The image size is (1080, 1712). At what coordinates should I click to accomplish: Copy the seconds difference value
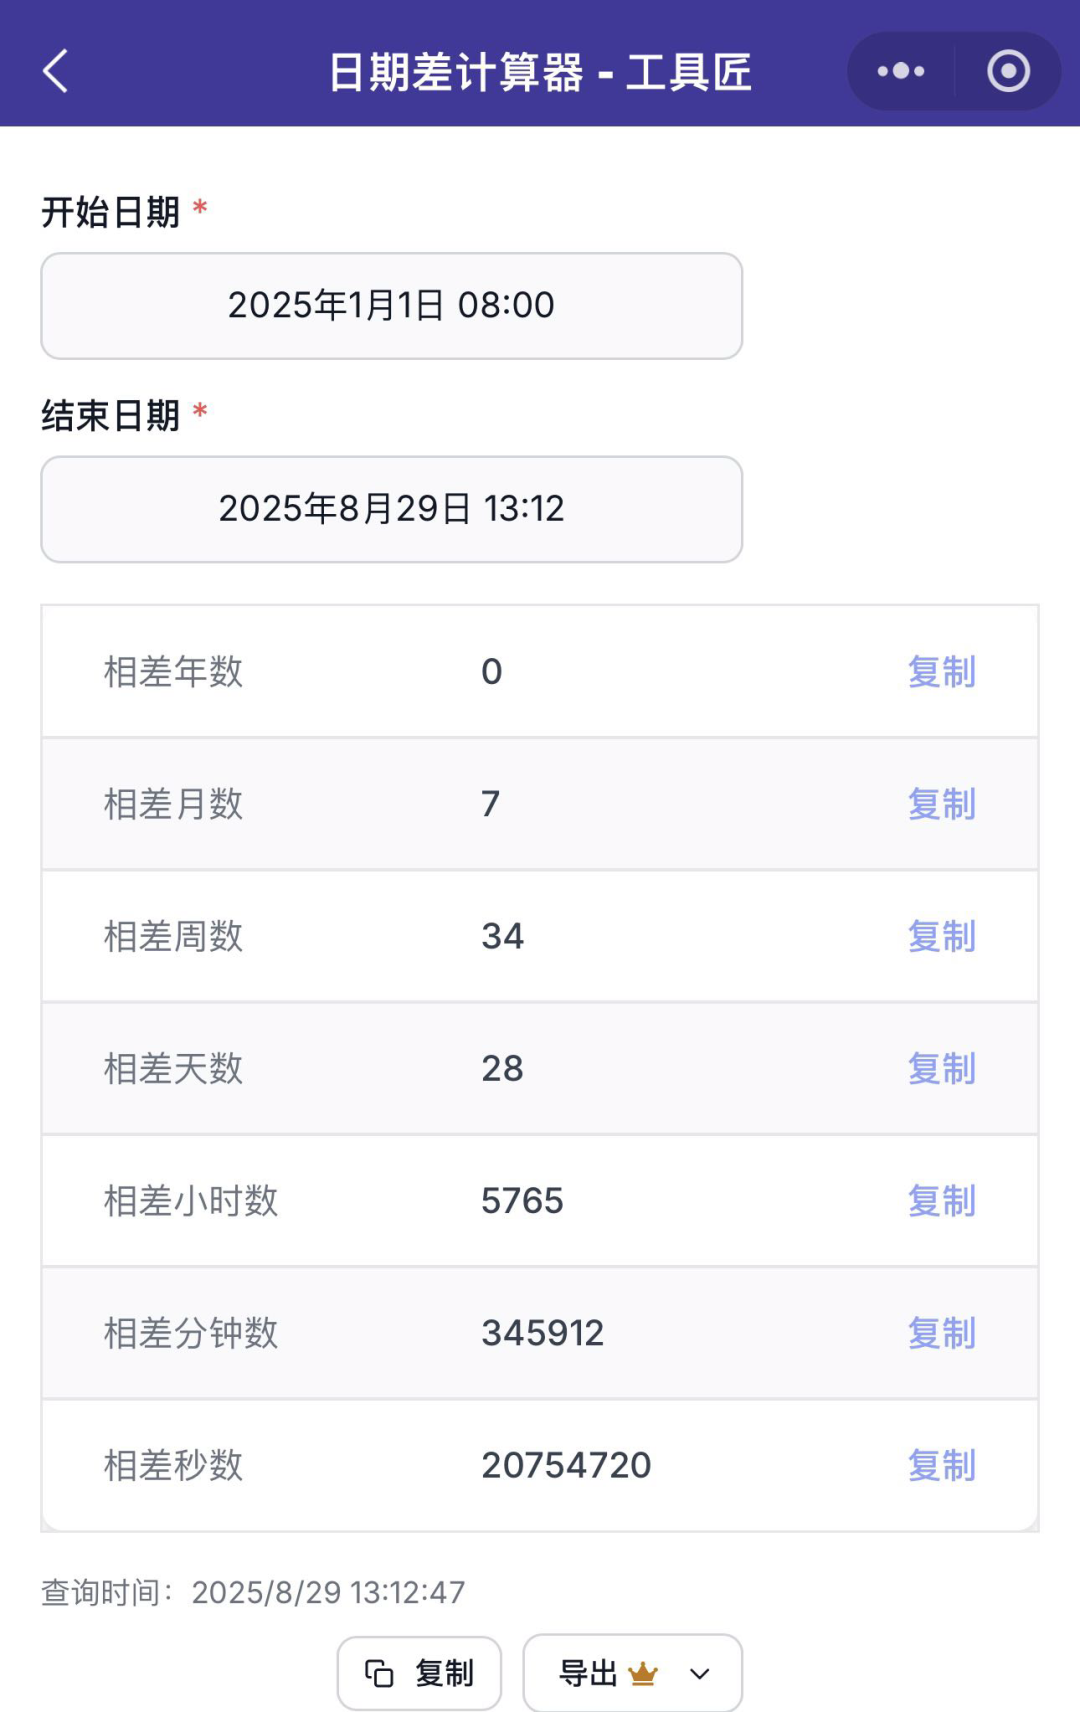click(x=941, y=1466)
